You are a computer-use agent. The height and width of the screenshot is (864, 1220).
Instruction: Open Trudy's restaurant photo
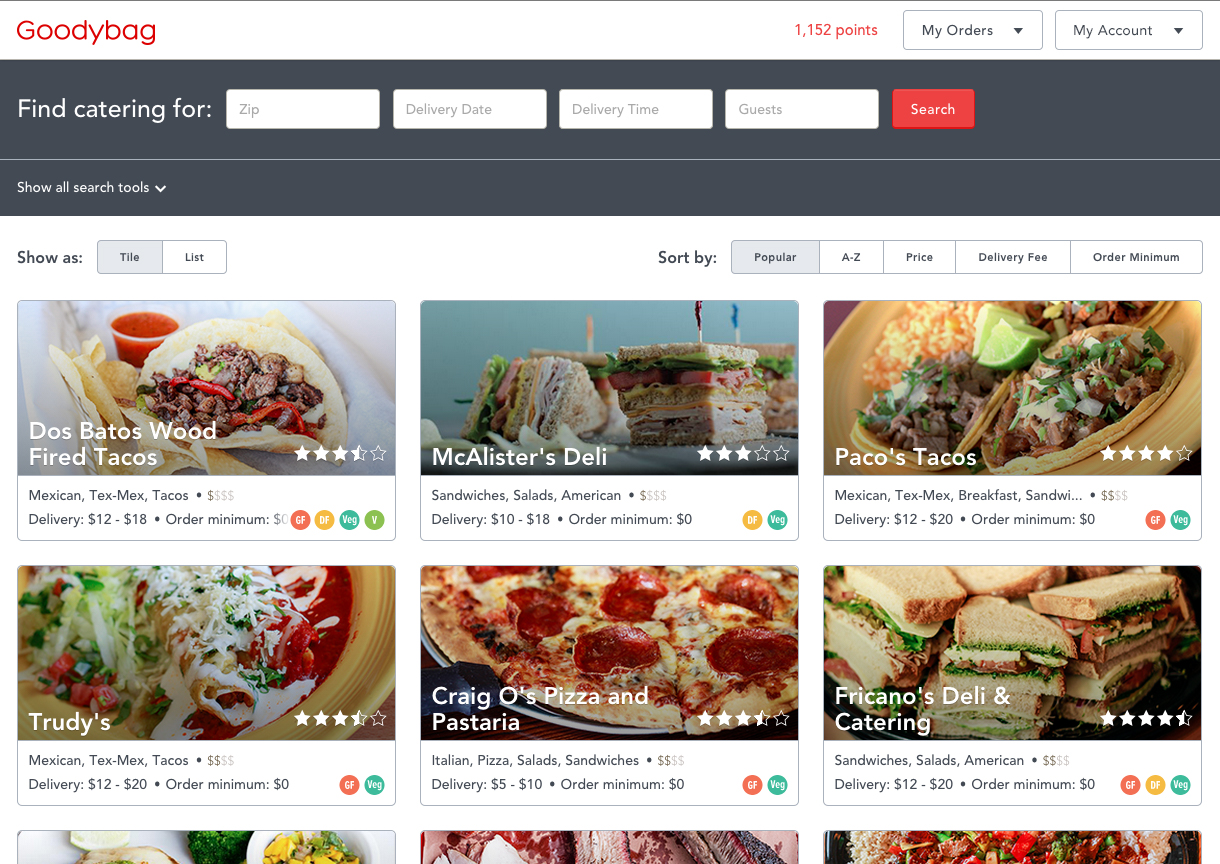[x=207, y=653]
